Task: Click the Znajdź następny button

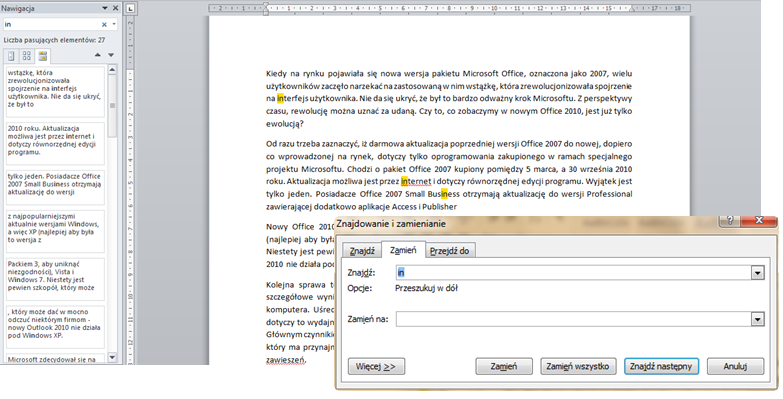Action: click(661, 366)
